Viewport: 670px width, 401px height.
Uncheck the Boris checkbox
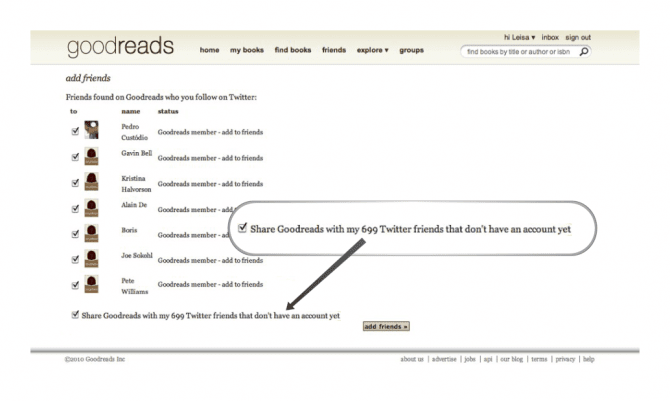[x=75, y=234]
